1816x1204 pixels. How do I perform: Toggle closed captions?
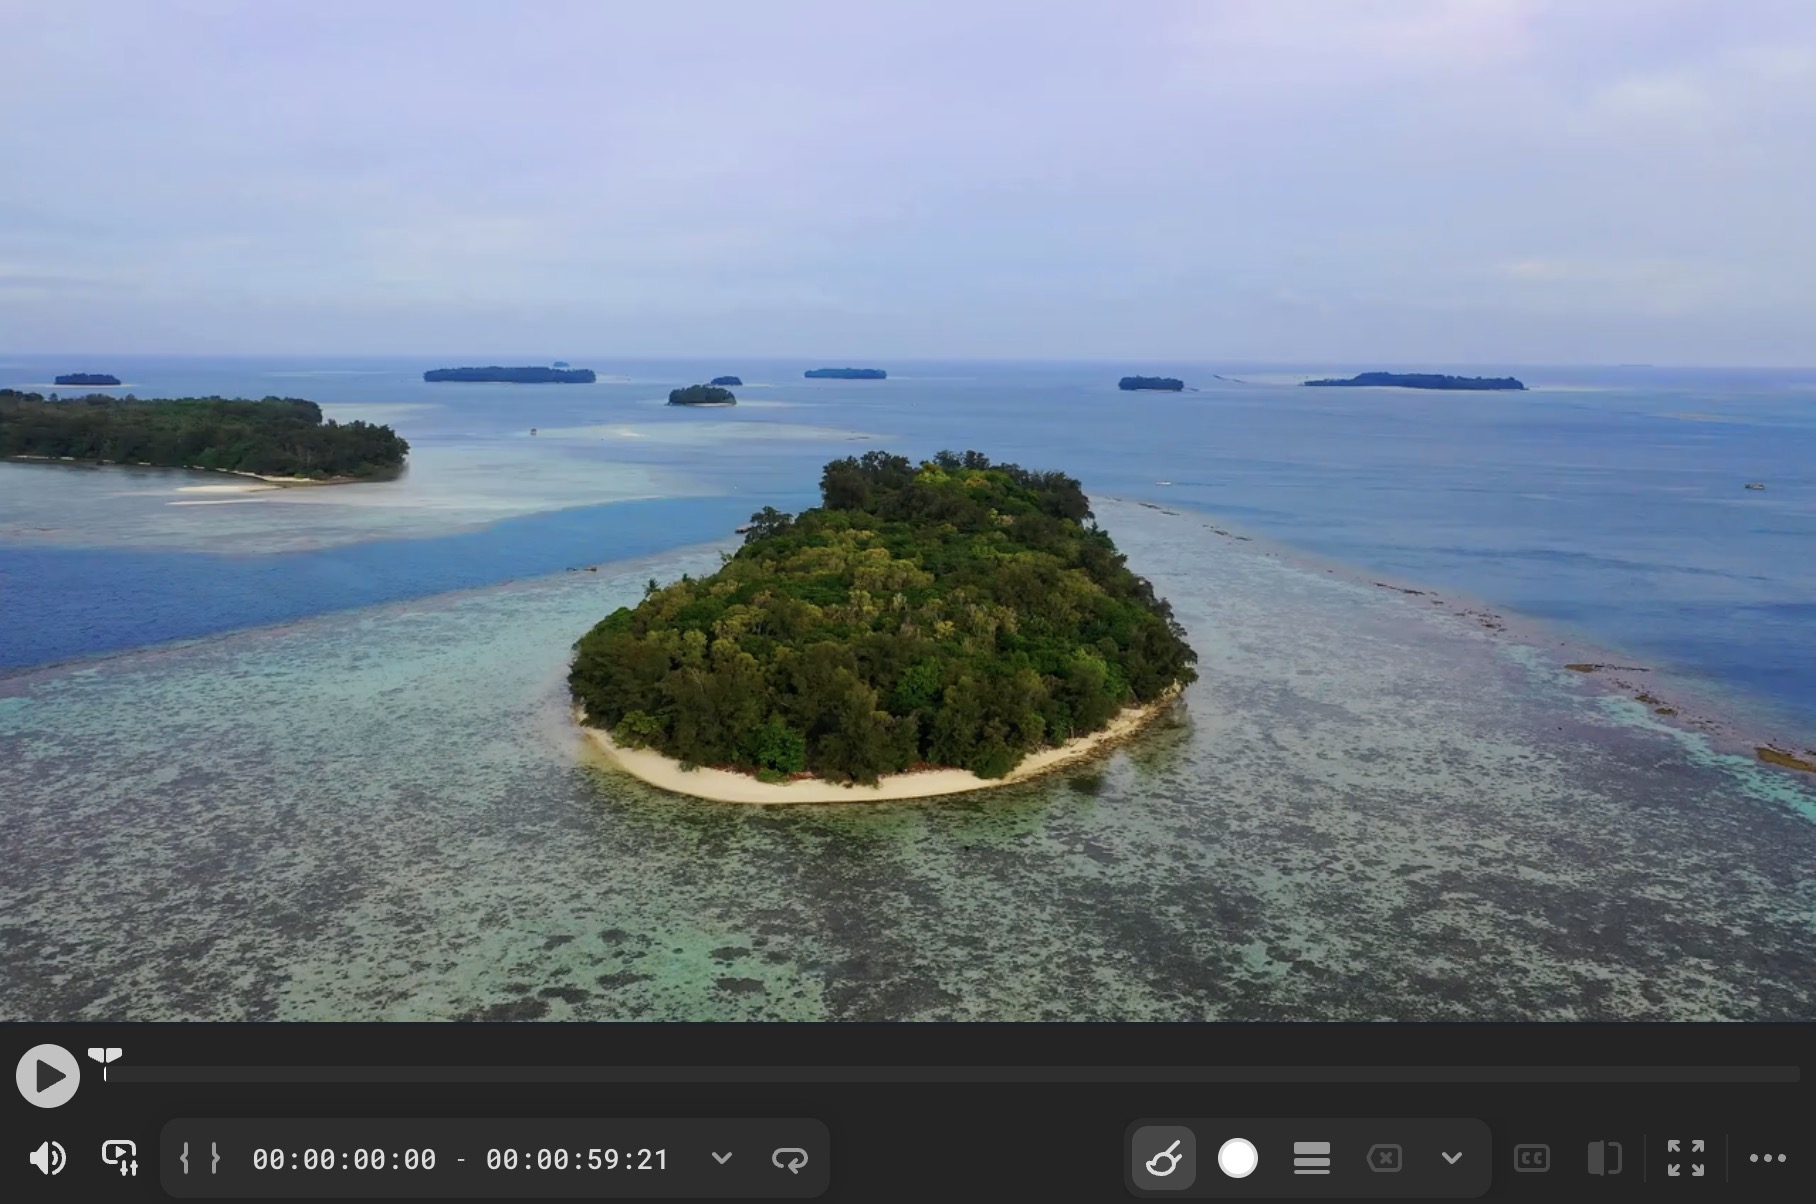[1532, 1158]
